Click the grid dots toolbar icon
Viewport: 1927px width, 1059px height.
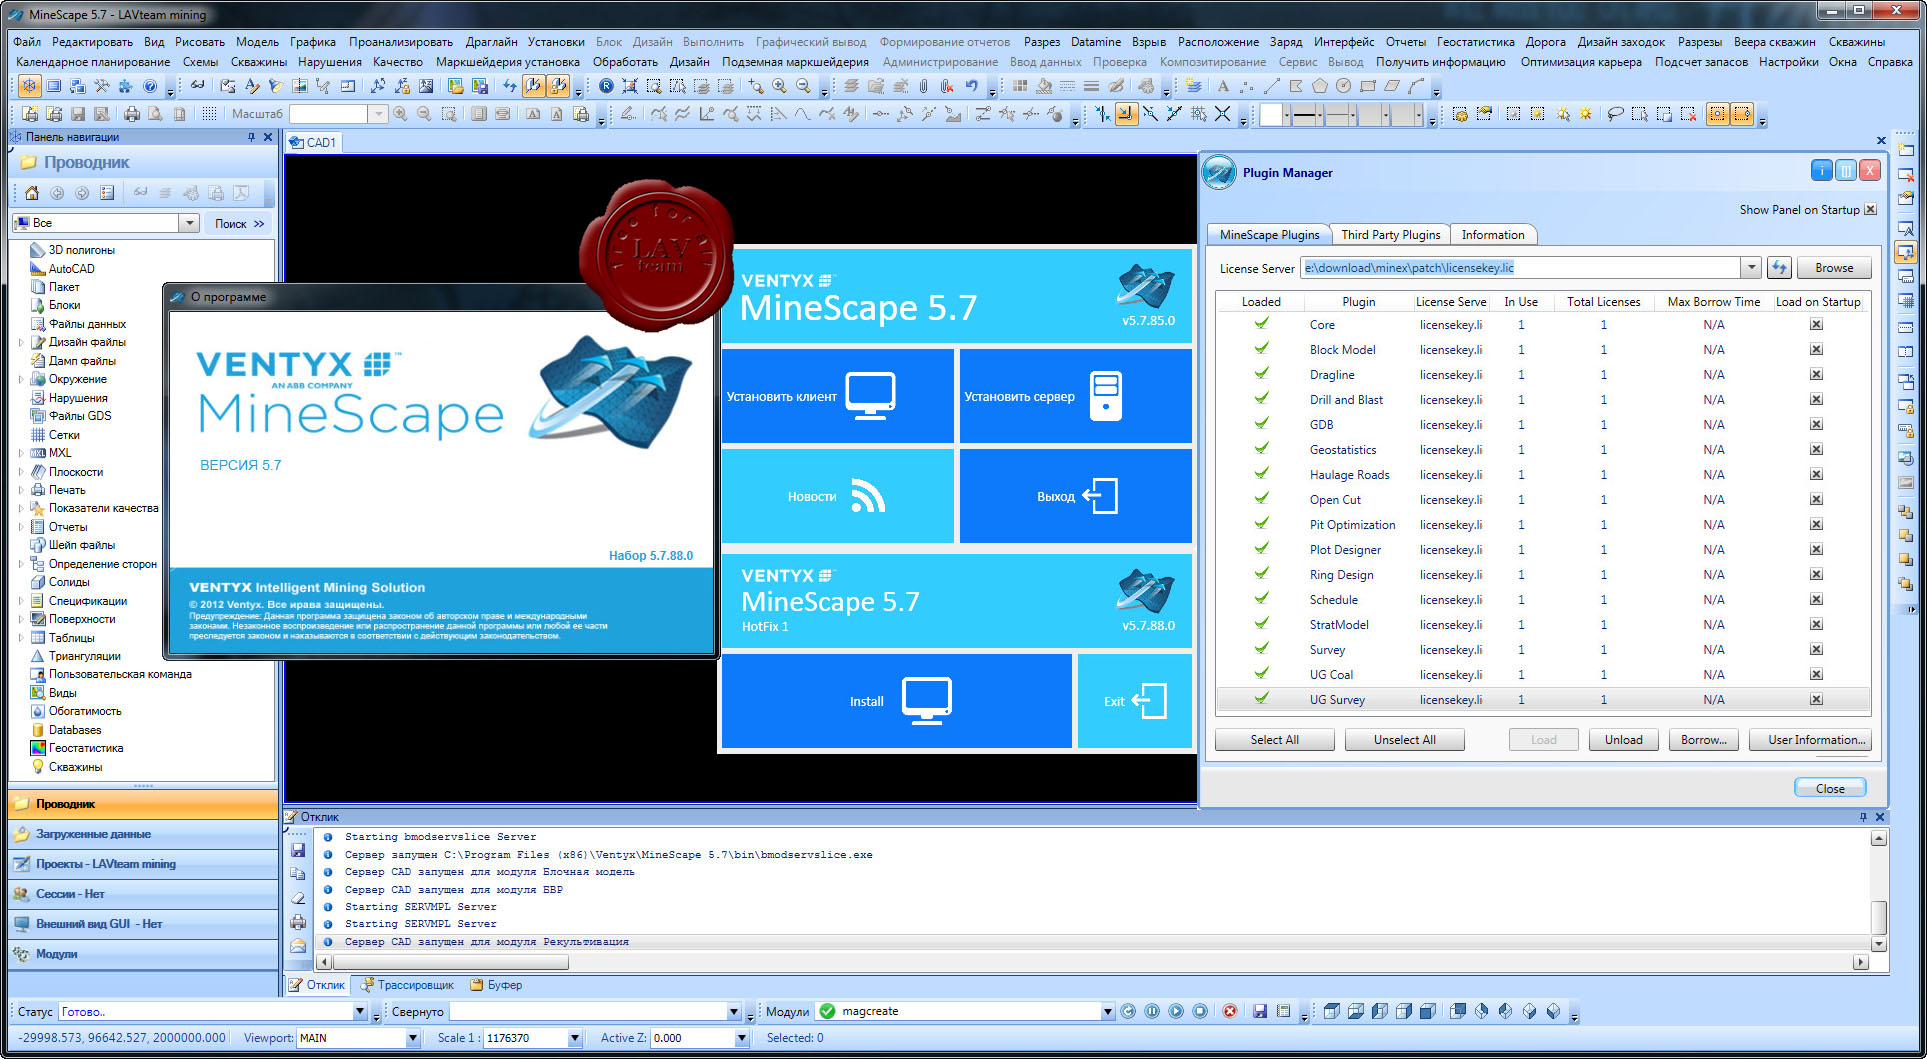209,115
